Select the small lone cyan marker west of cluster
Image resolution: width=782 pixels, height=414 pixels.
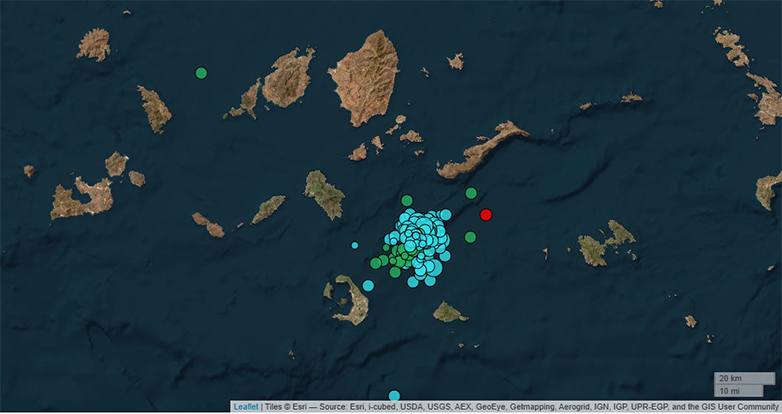pos(355,244)
